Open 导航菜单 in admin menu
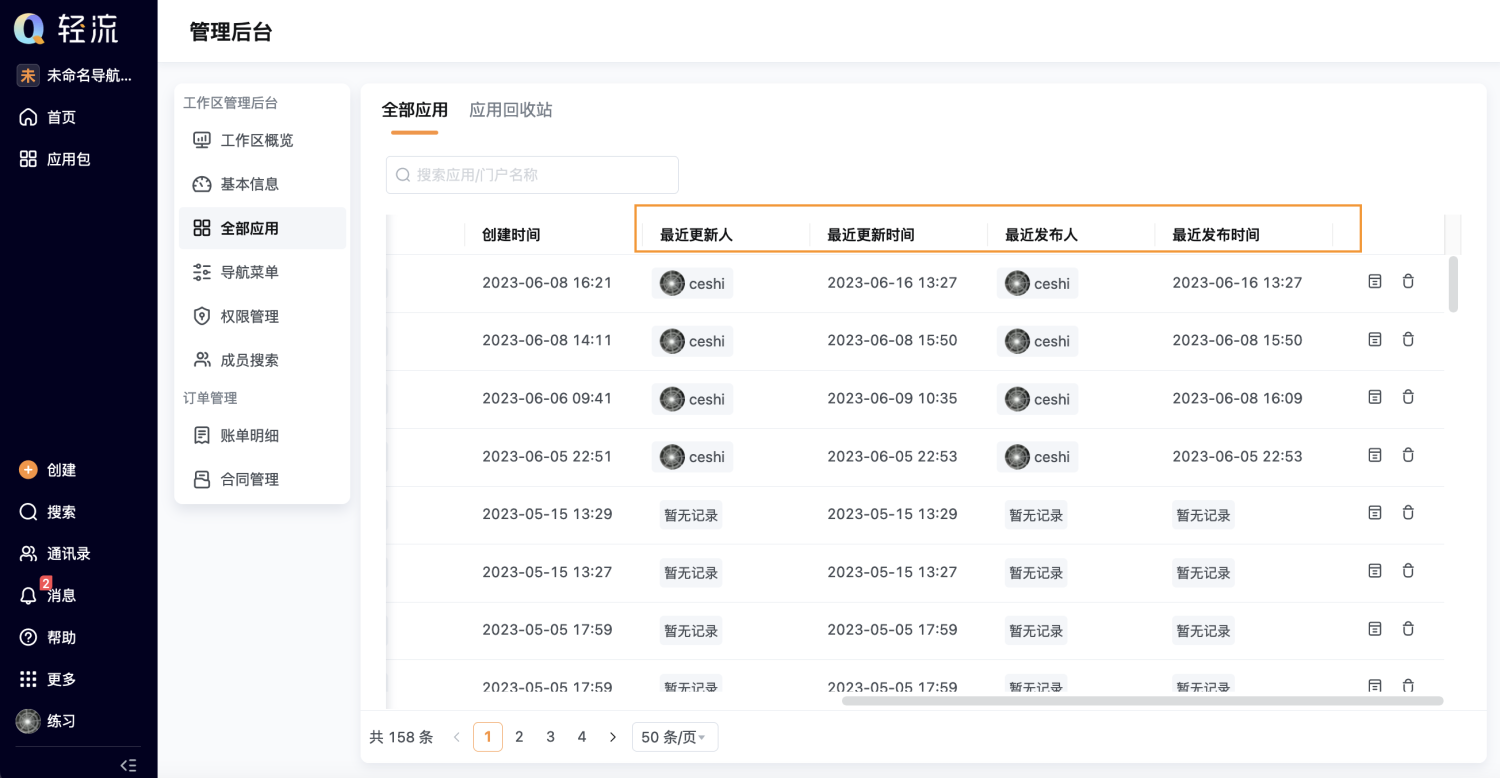1500x778 pixels. pos(262,273)
